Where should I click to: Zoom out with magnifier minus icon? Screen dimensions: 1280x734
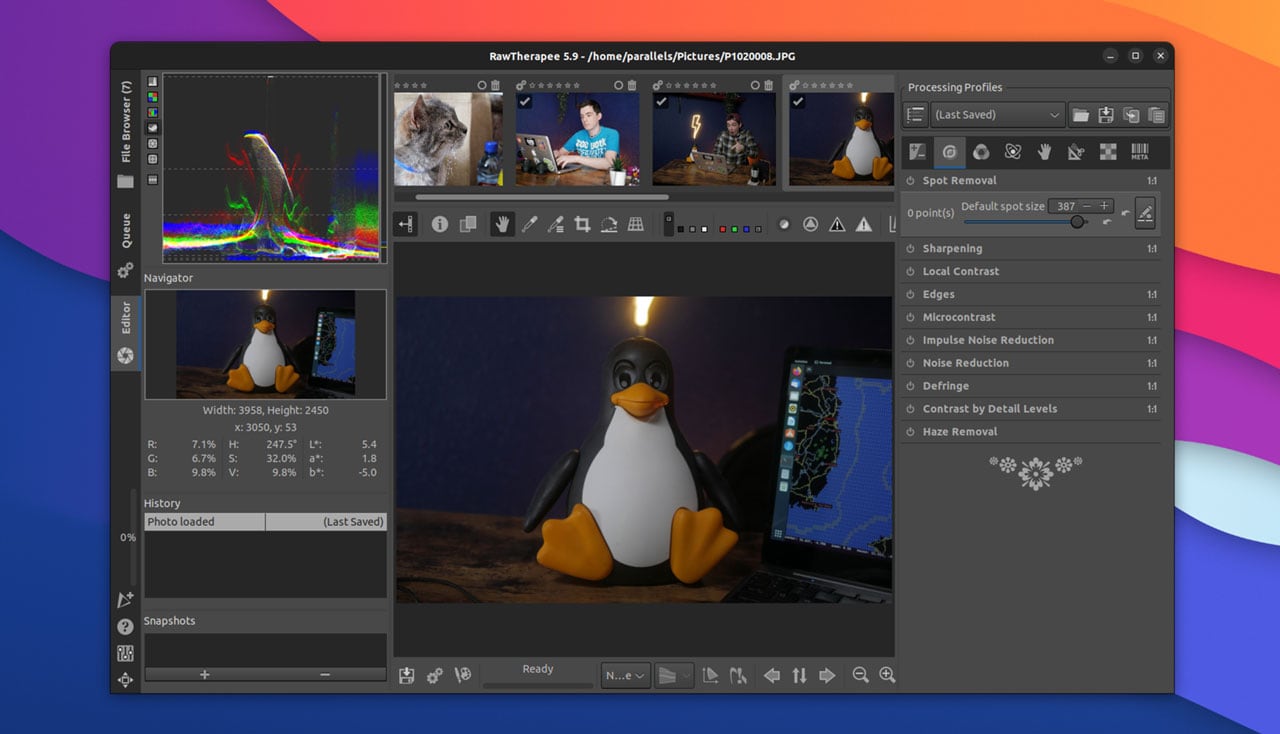[x=860, y=676]
